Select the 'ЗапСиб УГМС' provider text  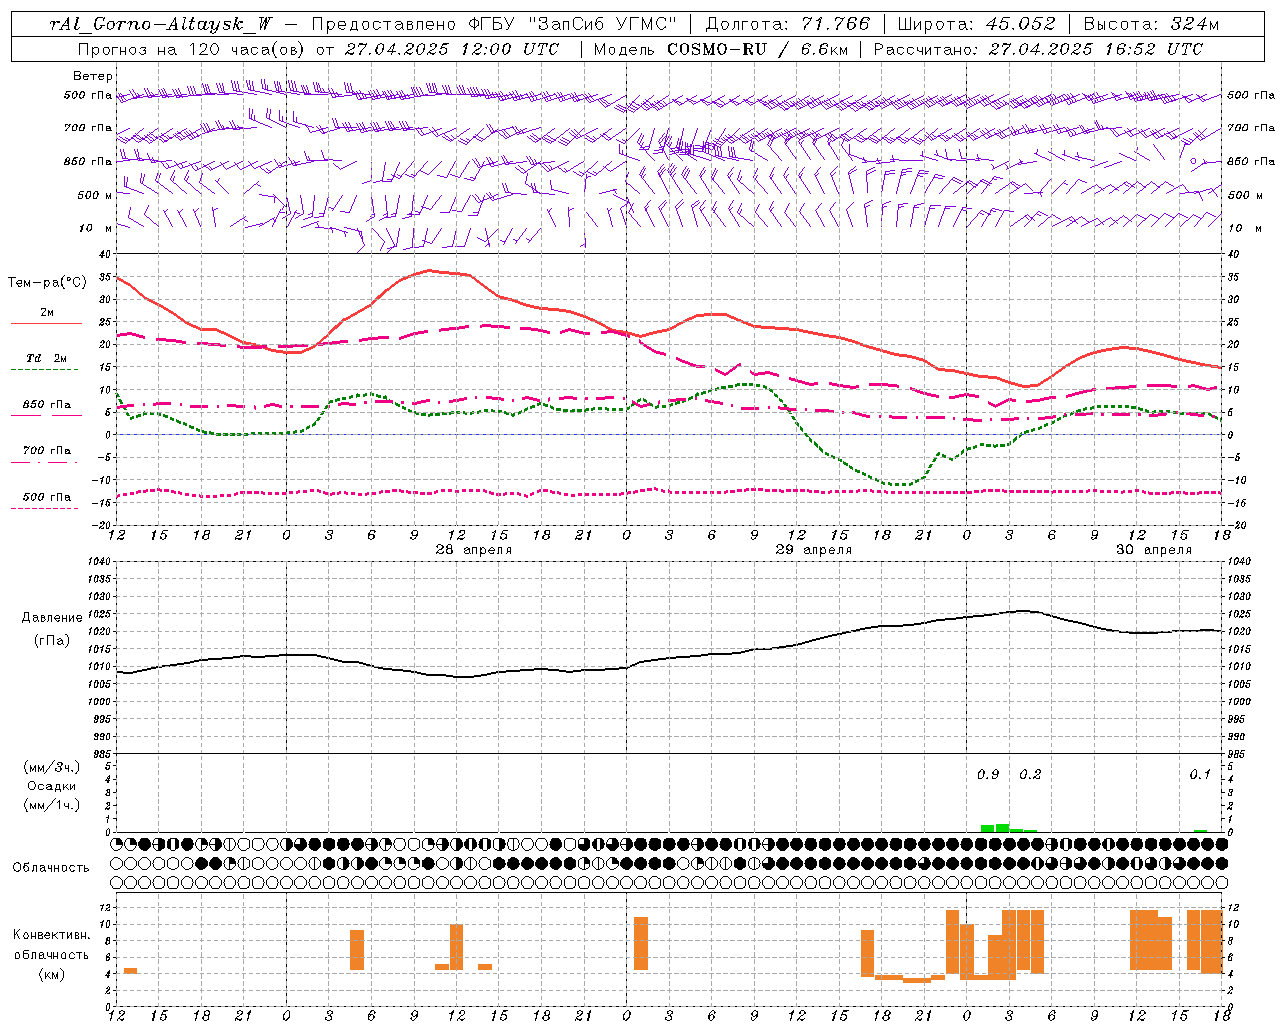pos(602,23)
